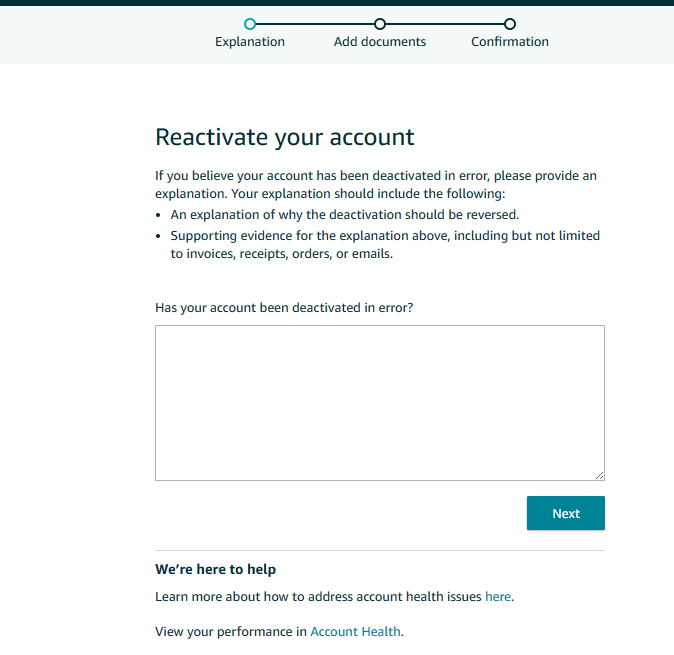Click the 'Reactivate your account' heading
674x655 pixels.
[285, 138]
